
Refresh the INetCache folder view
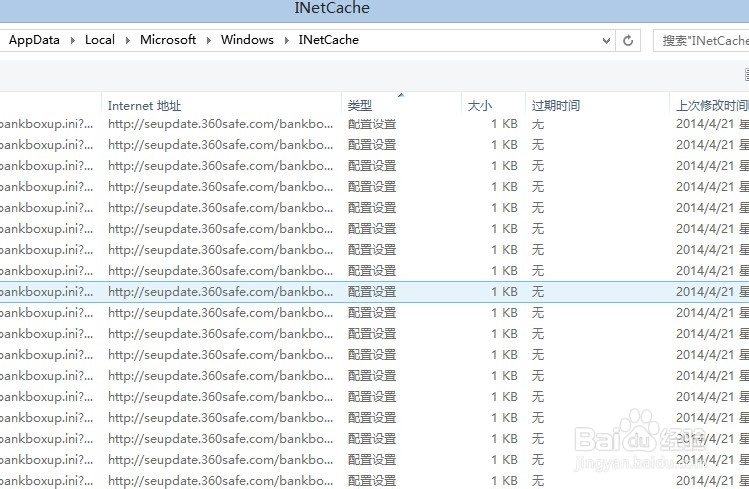click(628, 41)
